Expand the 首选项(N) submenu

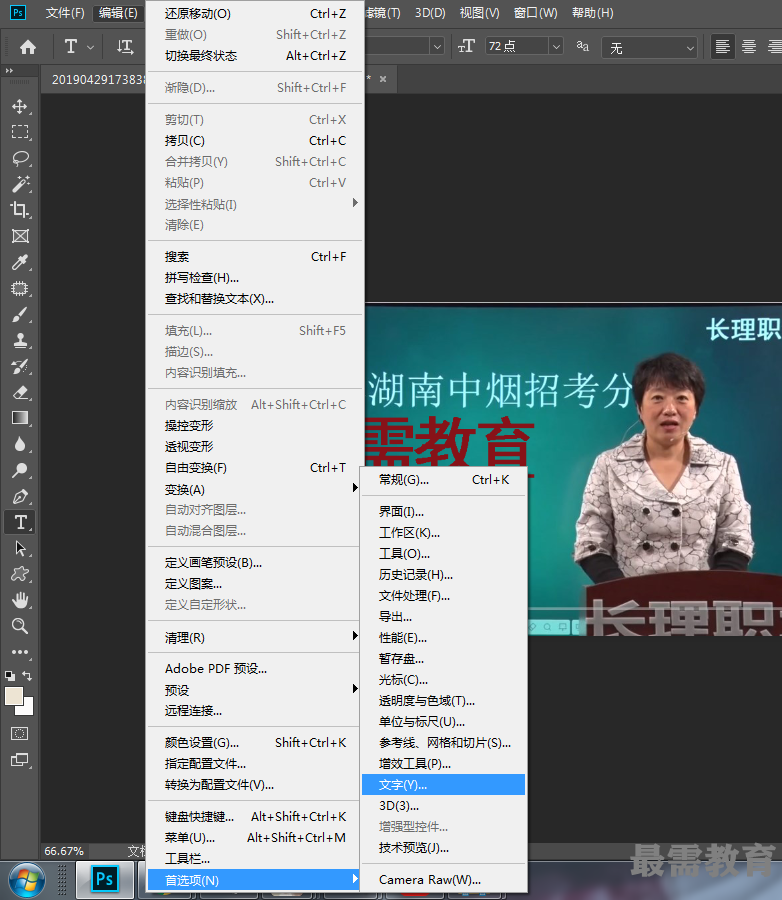(x=254, y=880)
